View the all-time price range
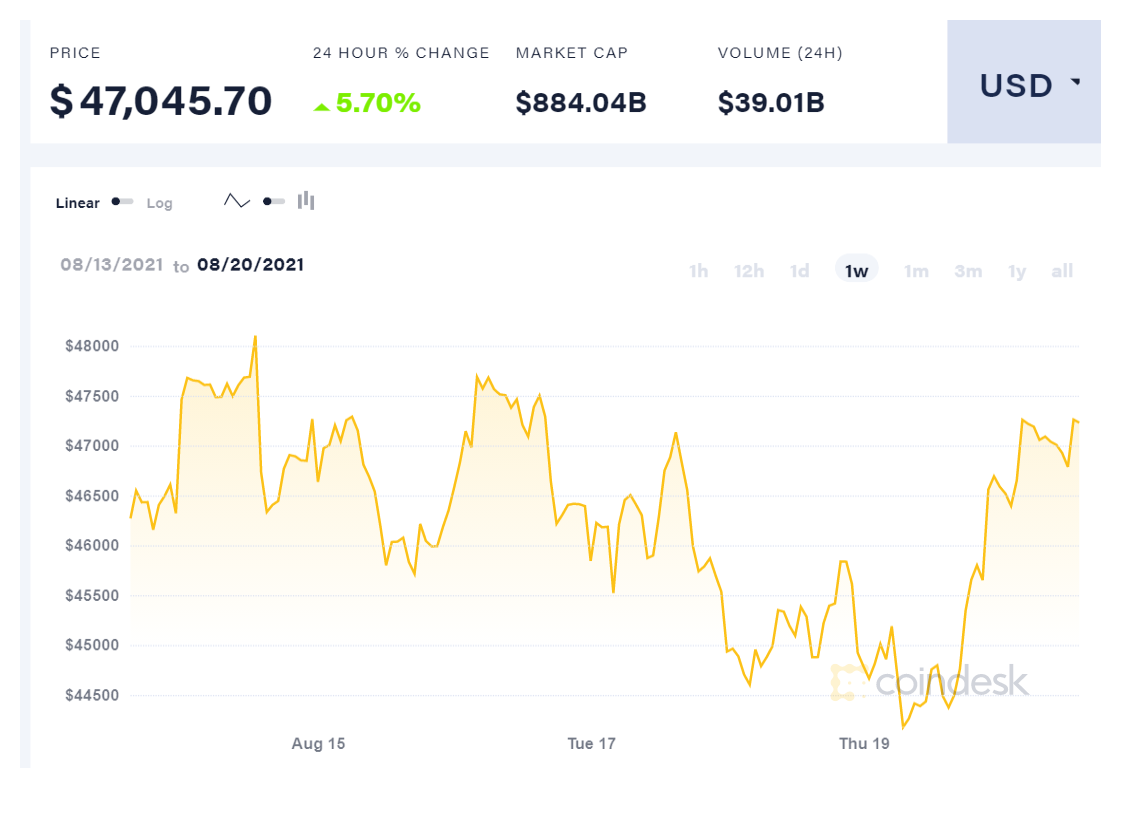Image resolution: width=1121 pixels, height=828 pixels. click(x=1062, y=271)
